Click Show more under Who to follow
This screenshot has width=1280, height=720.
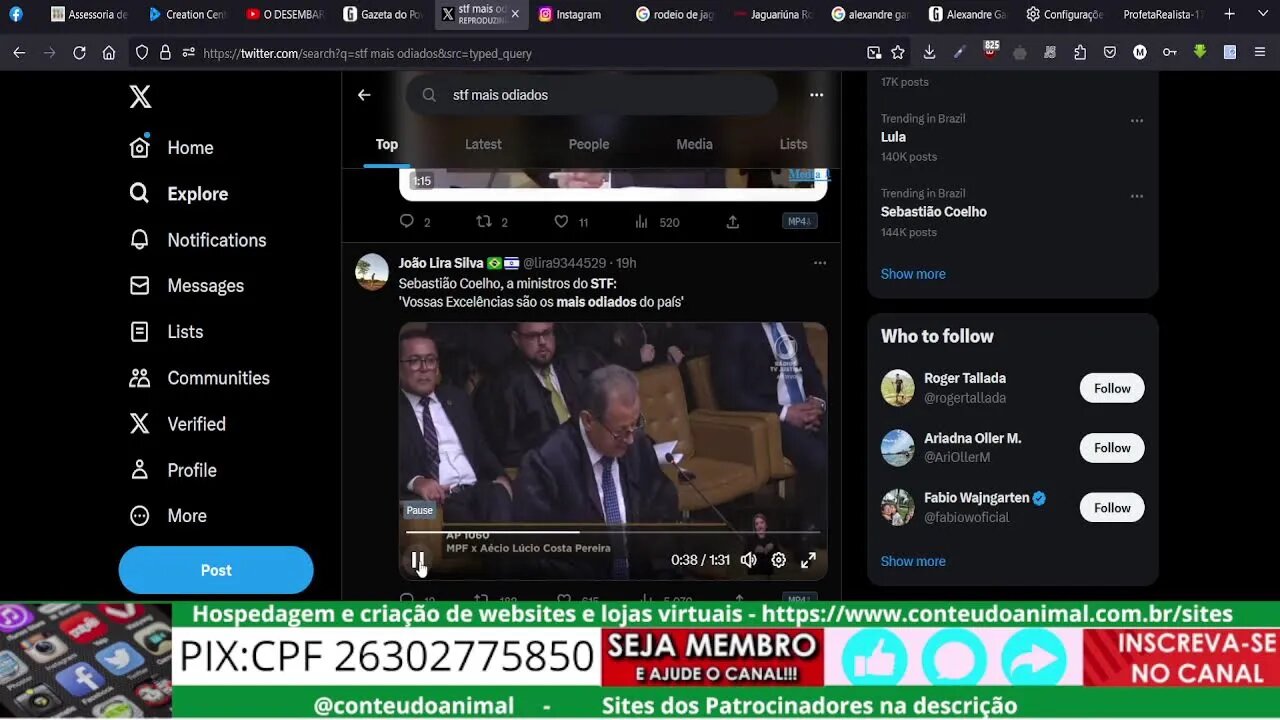pos(913,561)
